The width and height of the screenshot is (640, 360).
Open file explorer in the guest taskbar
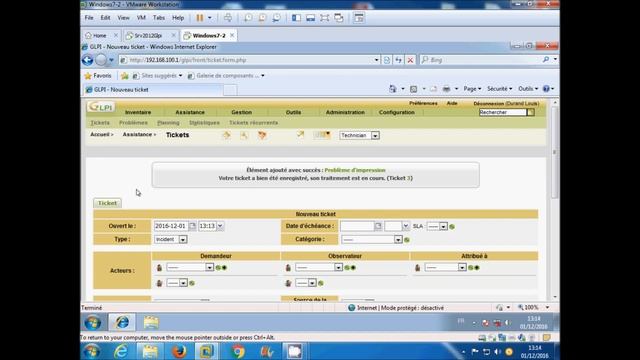pyautogui.click(x=151, y=322)
